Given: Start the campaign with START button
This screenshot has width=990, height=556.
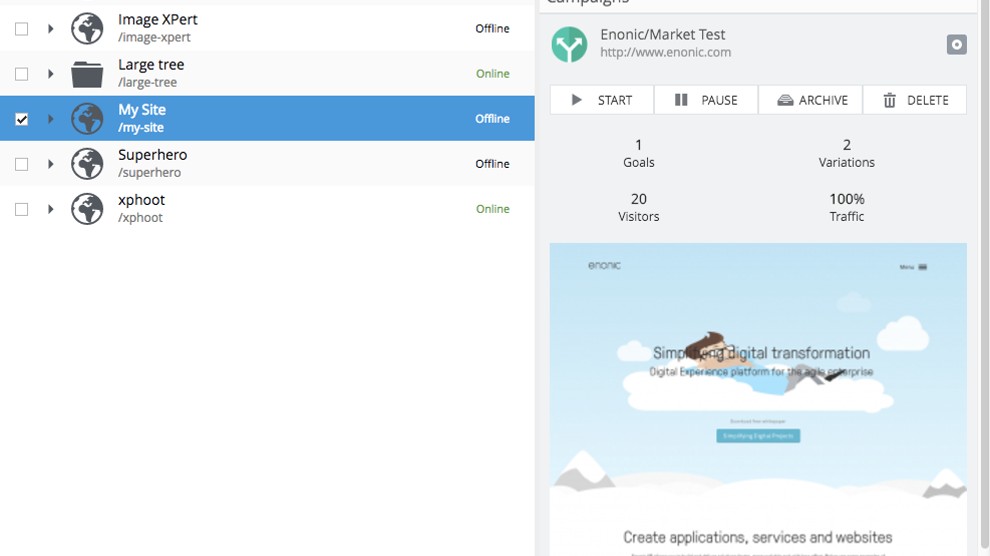Looking at the screenshot, I should tap(602, 100).
